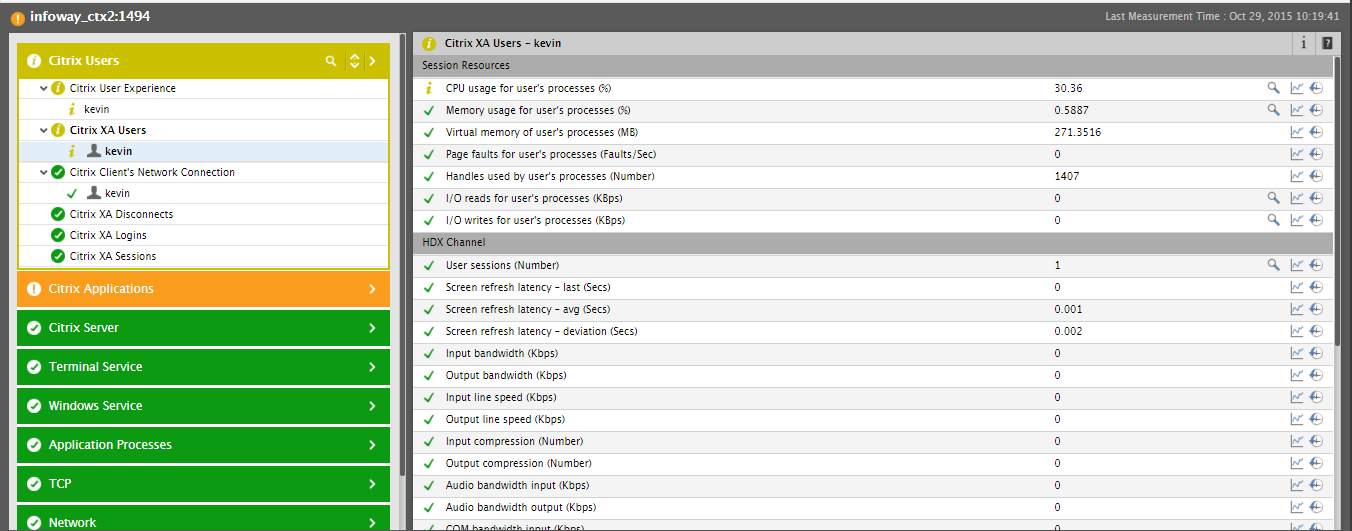The width and height of the screenshot is (1352, 531).
Task: Click the up-down sort arrows in Citrix Users header
Action: (354, 61)
